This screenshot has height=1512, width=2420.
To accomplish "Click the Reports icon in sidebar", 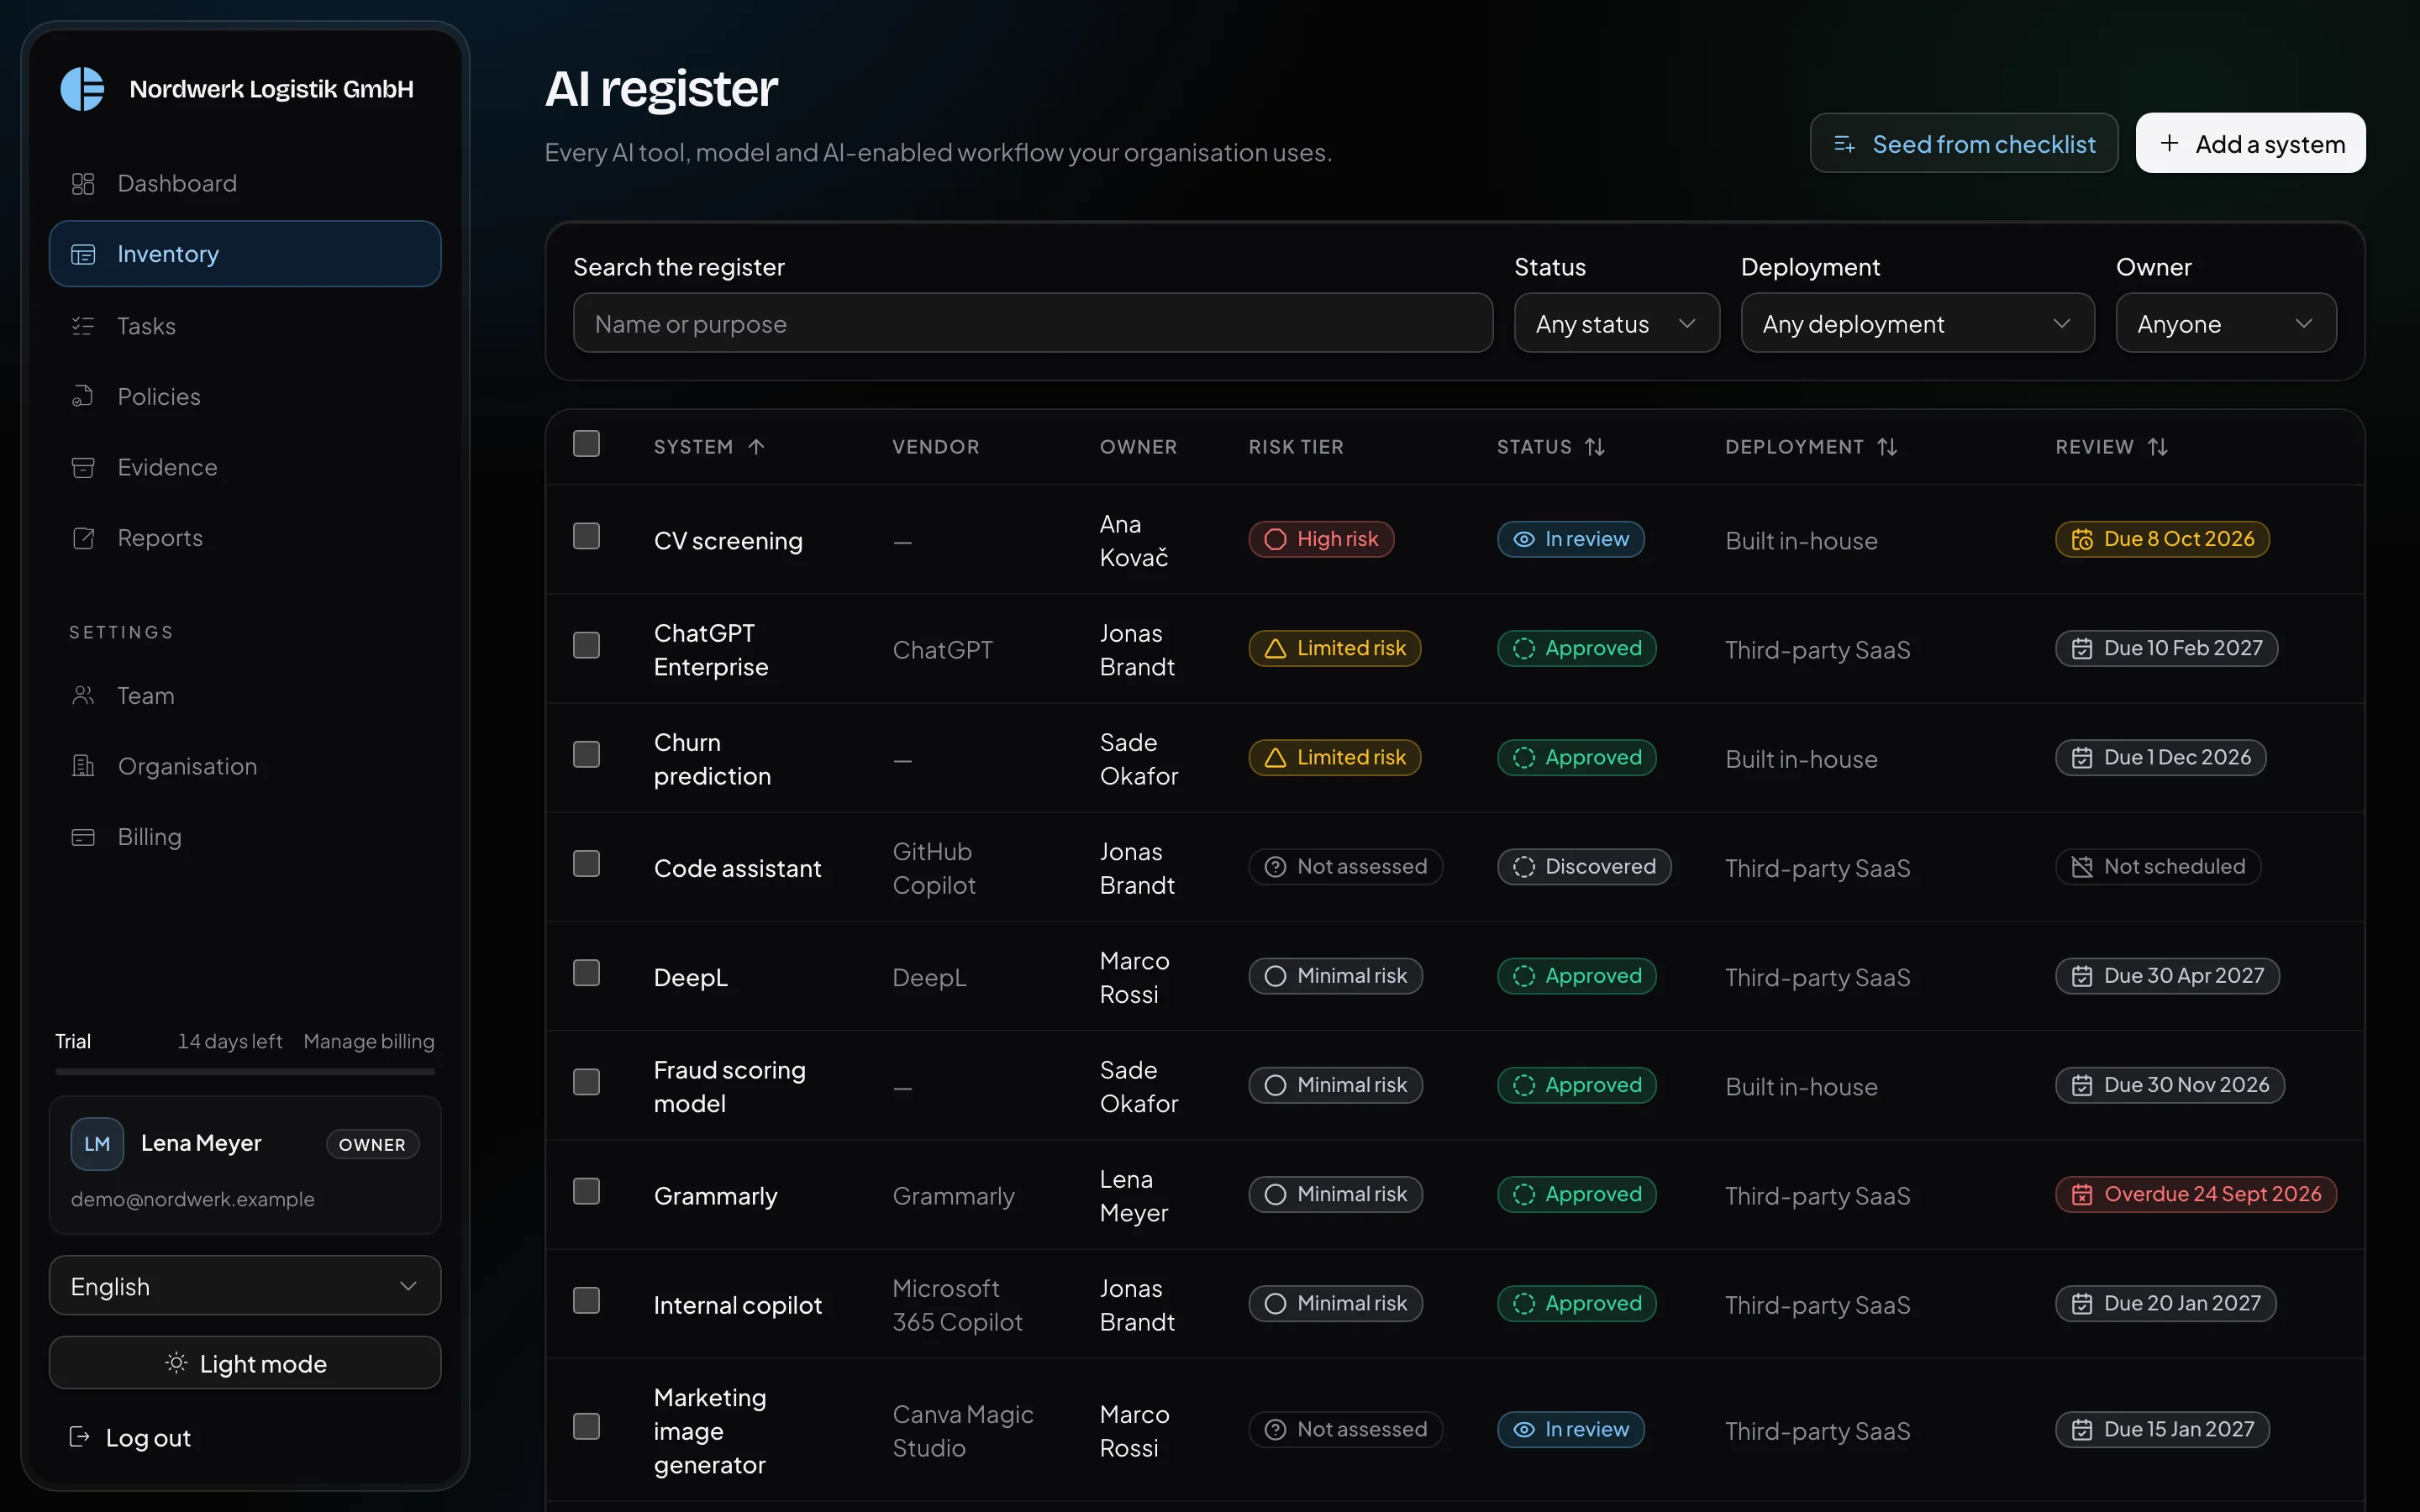I will (83, 538).
